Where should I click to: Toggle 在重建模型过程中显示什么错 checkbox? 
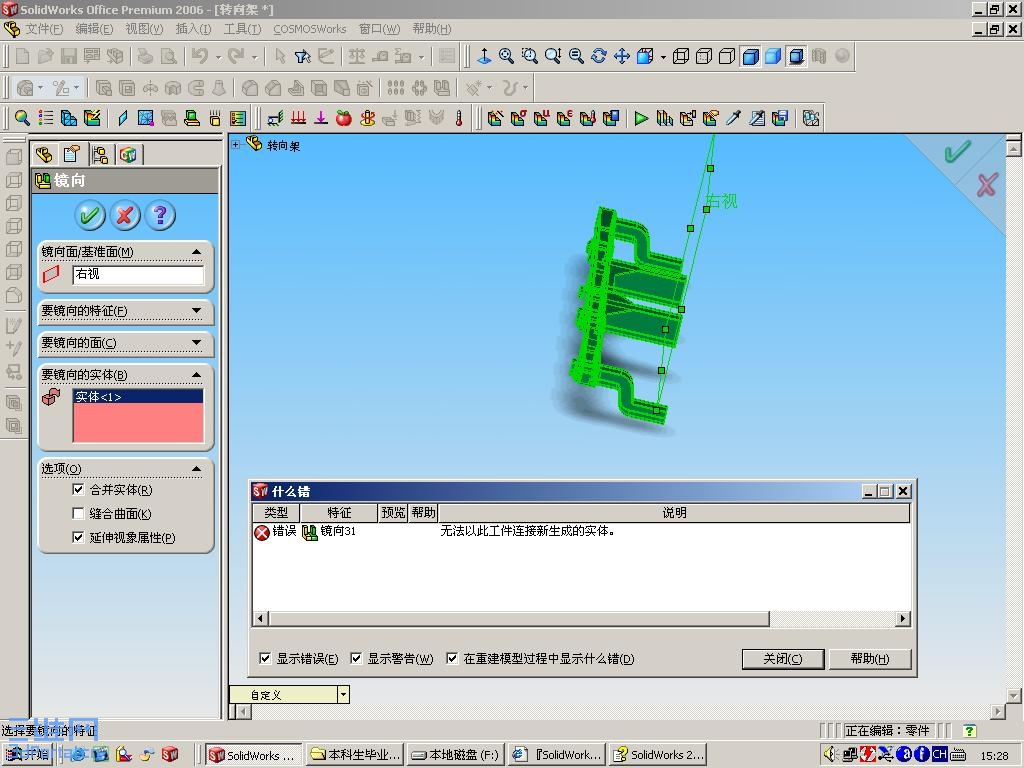[452, 658]
